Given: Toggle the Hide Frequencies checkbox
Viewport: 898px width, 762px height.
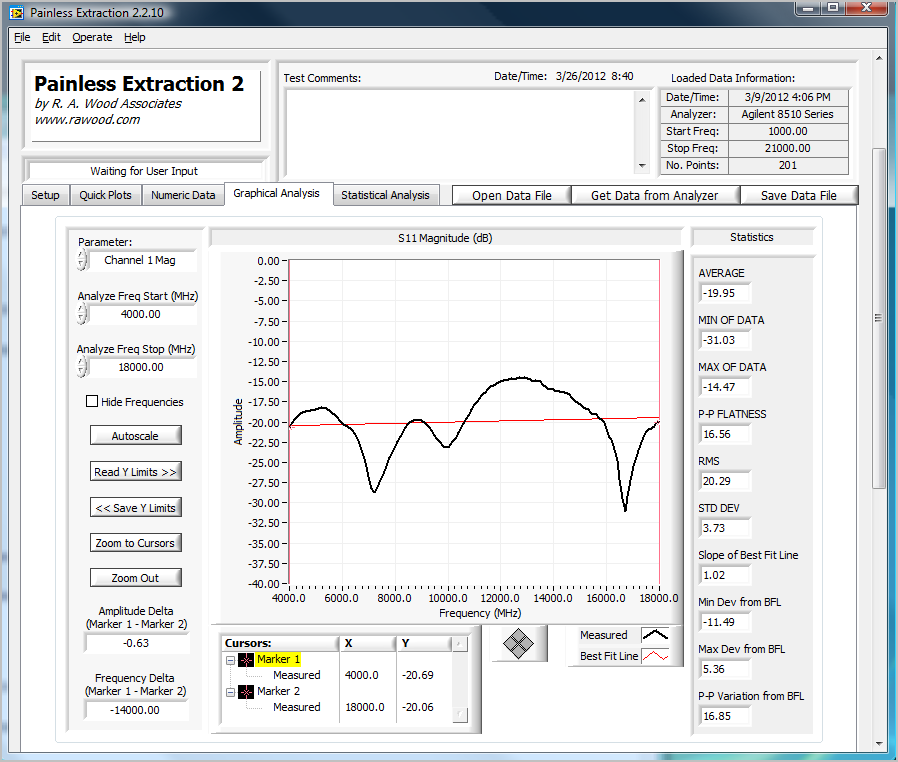Looking at the screenshot, I should coord(92,401).
